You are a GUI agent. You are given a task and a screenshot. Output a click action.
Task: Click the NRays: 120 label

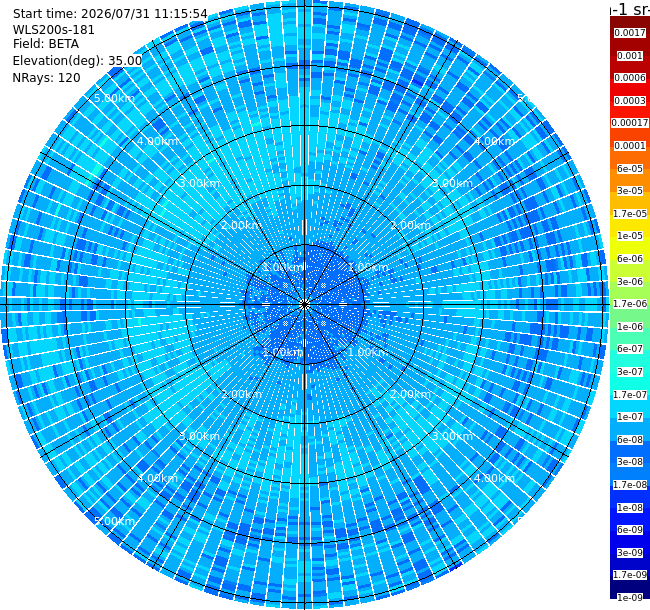[x=46, y=78]
